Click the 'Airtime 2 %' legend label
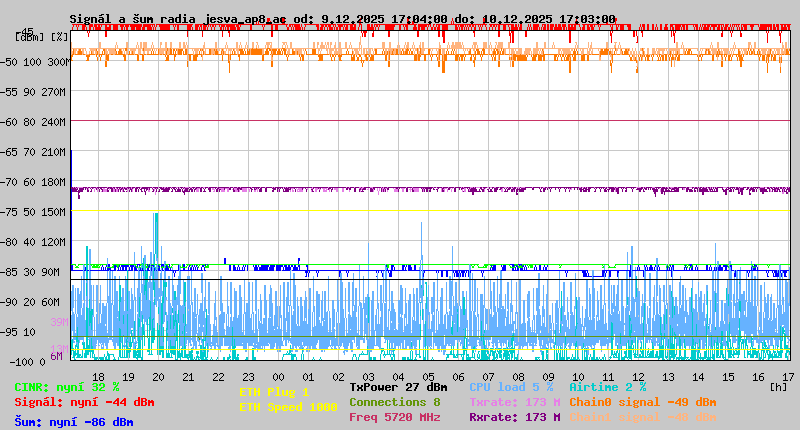The width and height of the screenshot is (800, 430). (608, 387)
